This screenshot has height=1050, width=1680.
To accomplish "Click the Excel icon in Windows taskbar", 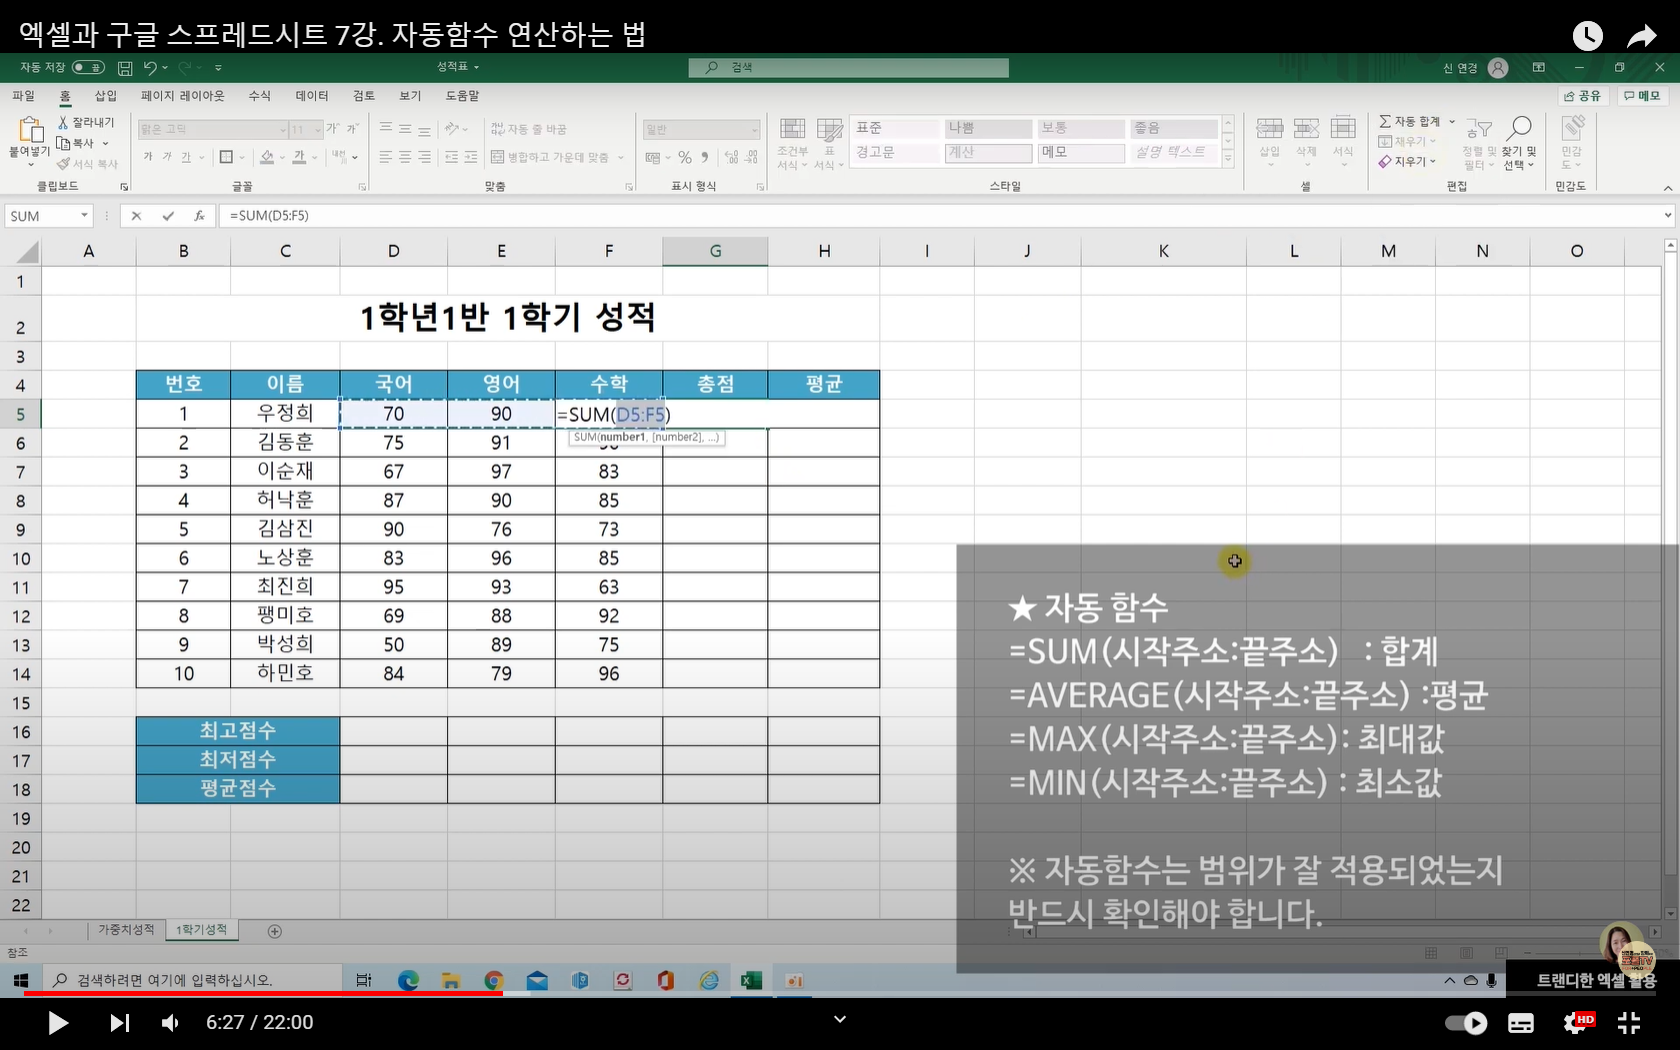I will [751, 981].
